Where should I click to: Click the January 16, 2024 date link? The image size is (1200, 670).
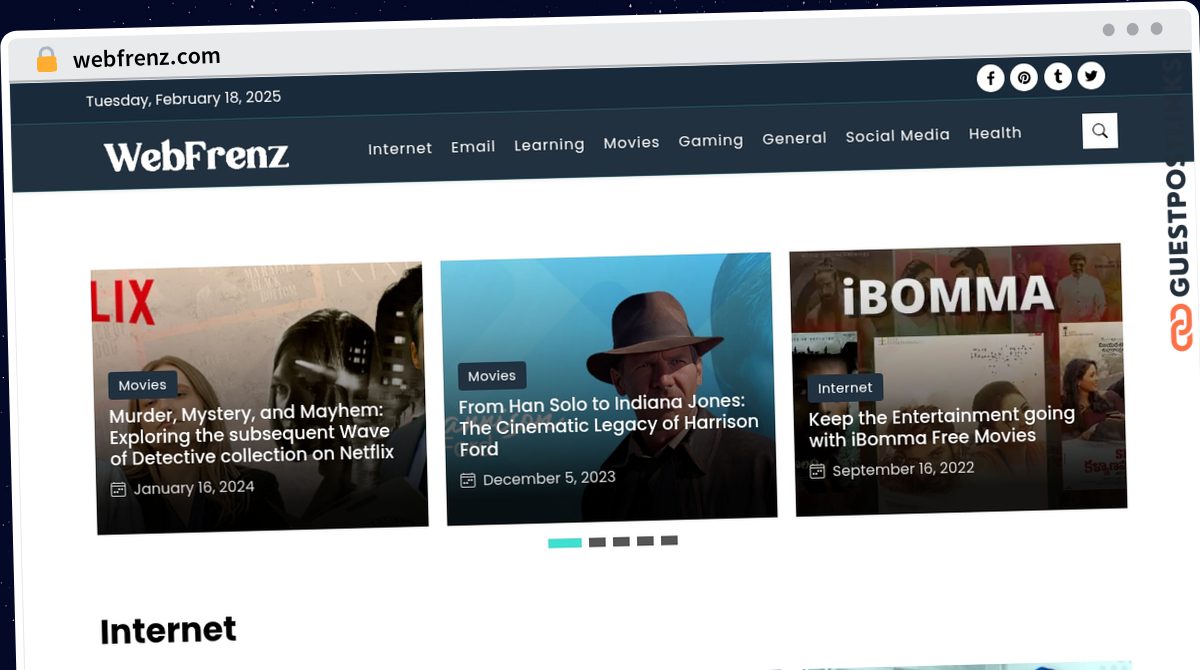tap(194, 488)
